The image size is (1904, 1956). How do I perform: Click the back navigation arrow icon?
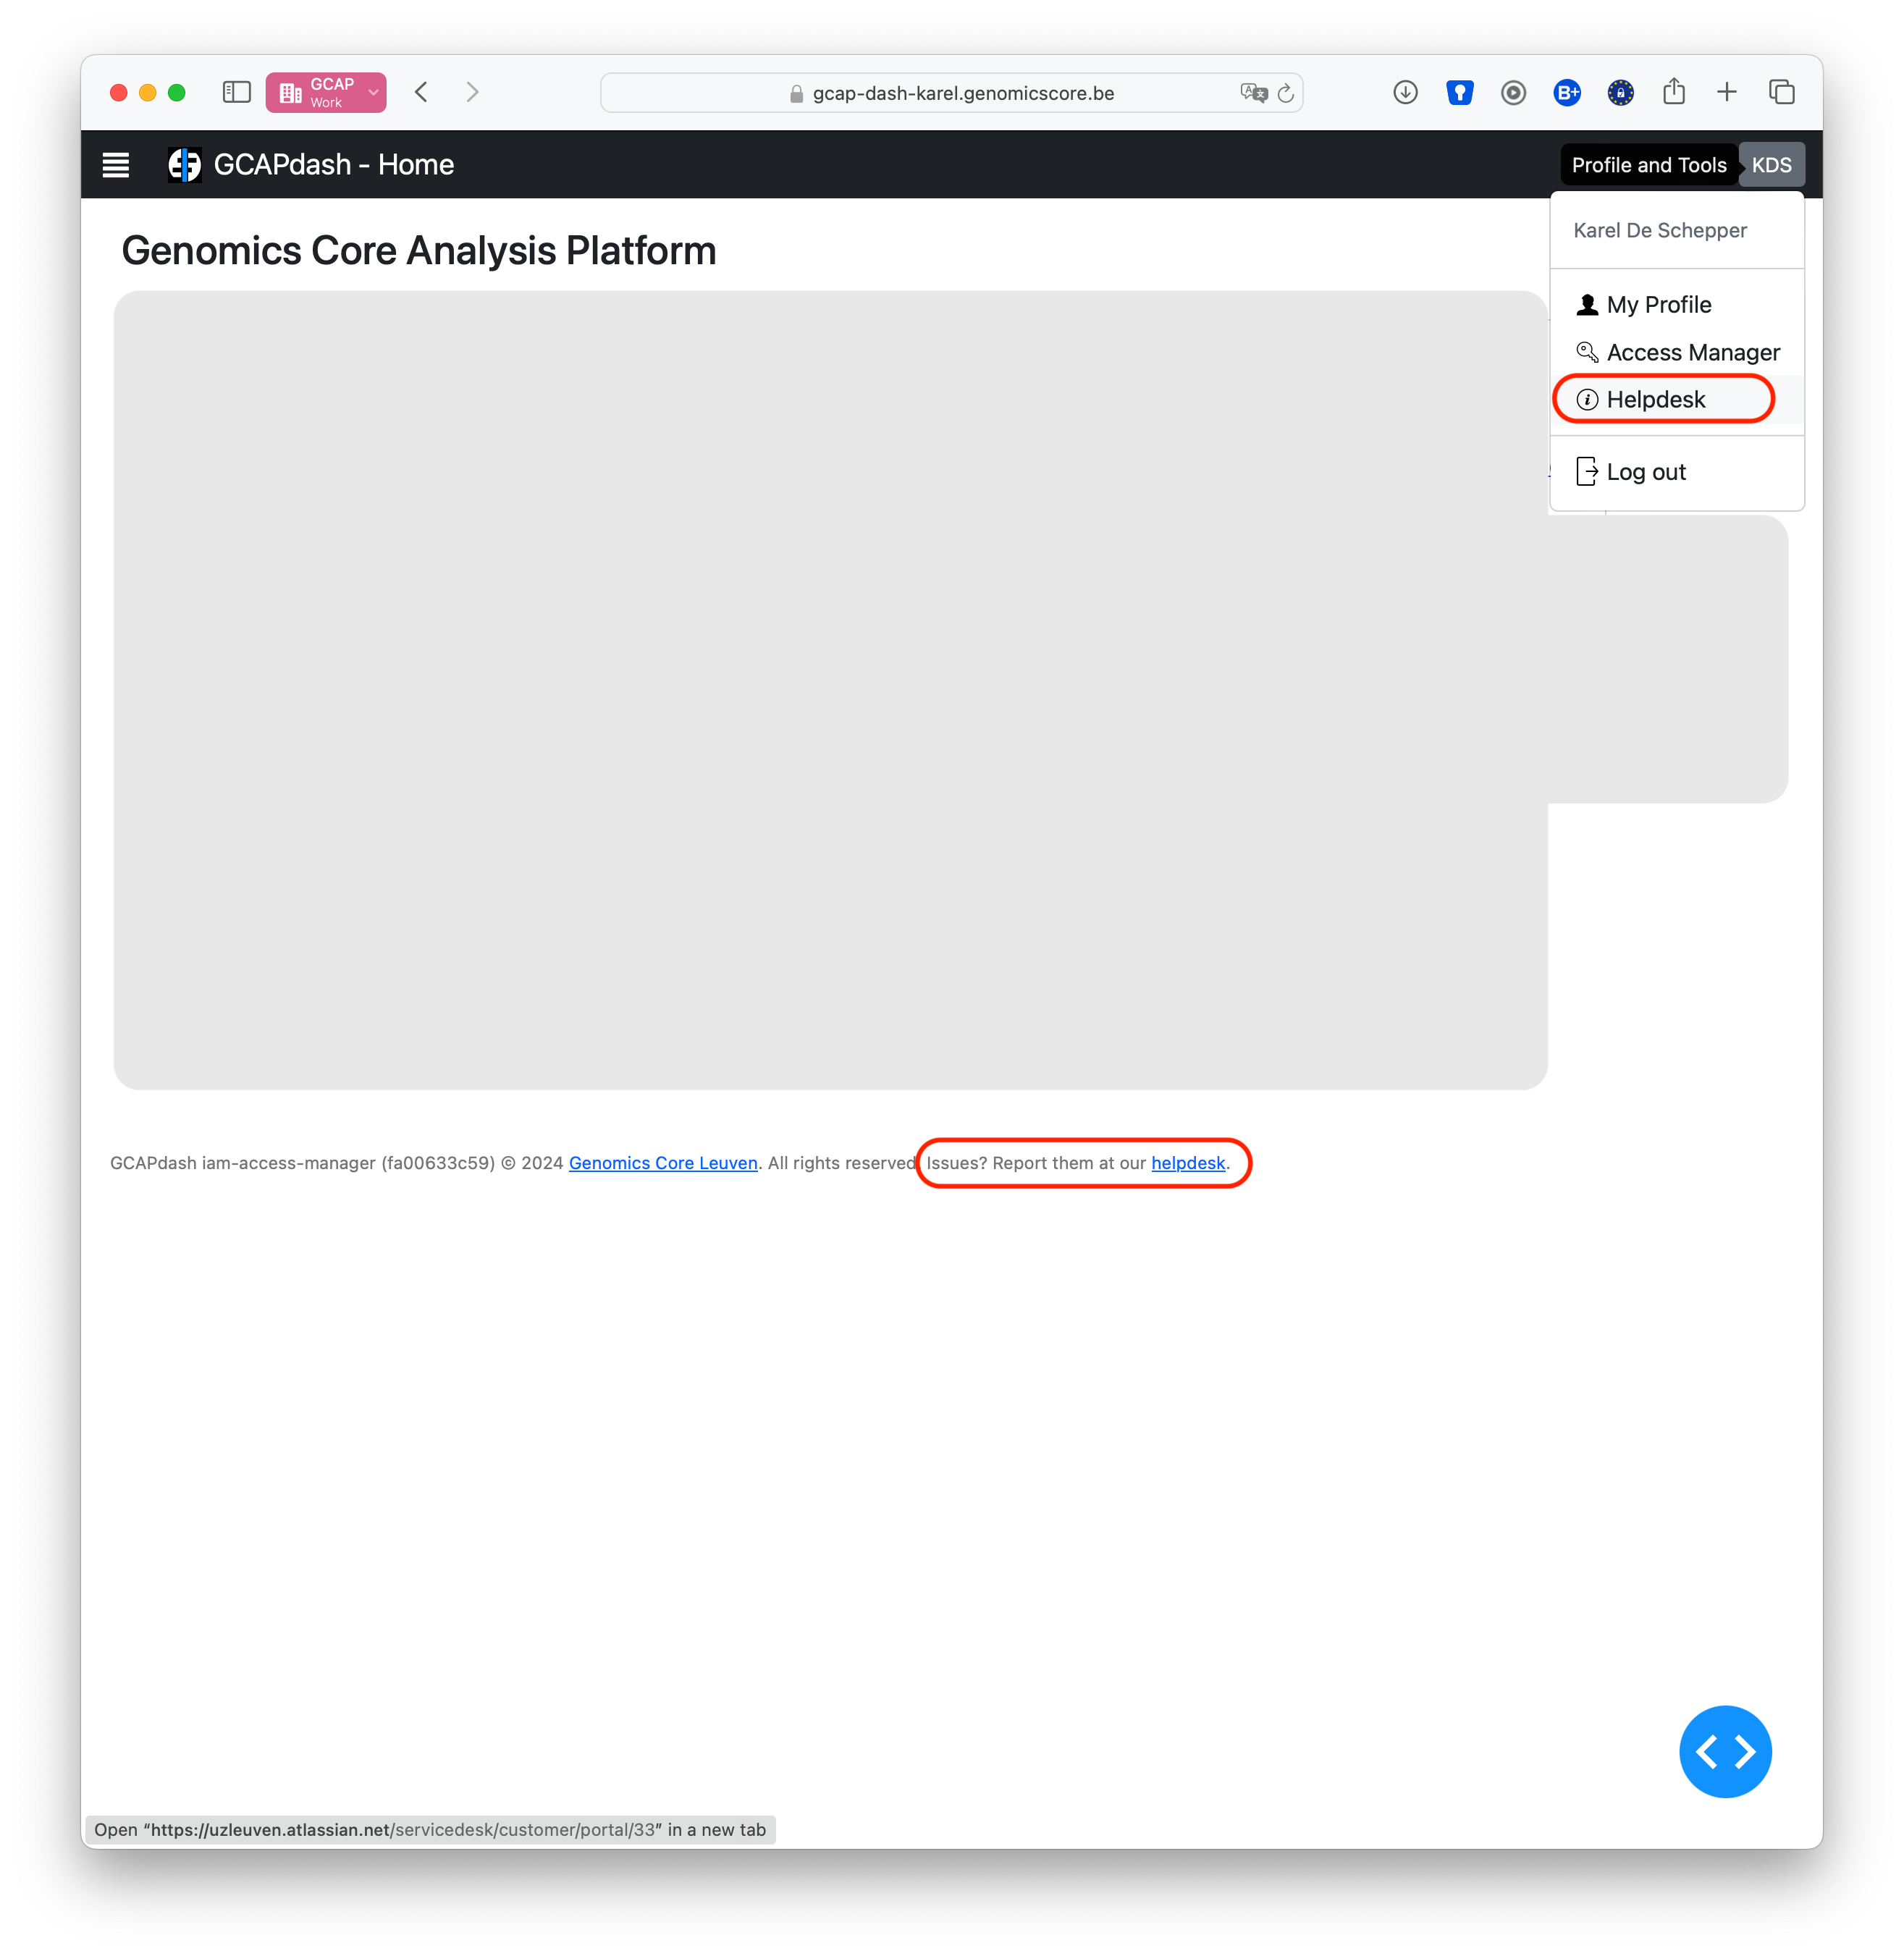click(424, 90)
